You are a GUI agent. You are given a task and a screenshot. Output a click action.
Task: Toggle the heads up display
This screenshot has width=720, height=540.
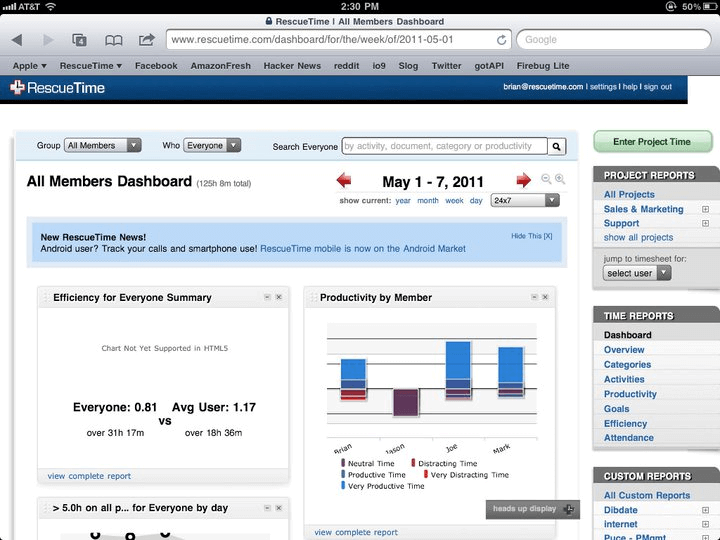coord(530,509)
